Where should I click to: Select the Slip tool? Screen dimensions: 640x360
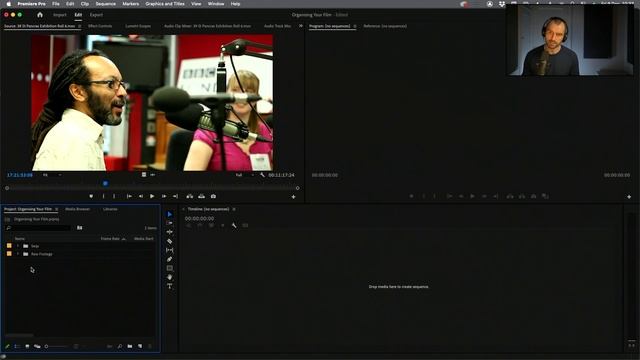(x=170, y=250)
